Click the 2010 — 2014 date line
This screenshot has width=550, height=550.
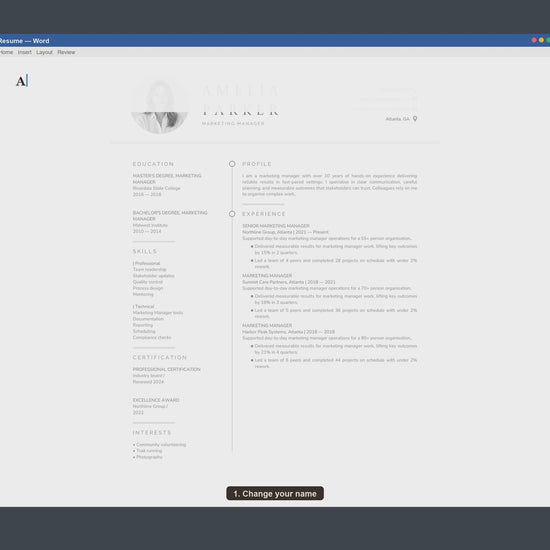coord(147,231)
